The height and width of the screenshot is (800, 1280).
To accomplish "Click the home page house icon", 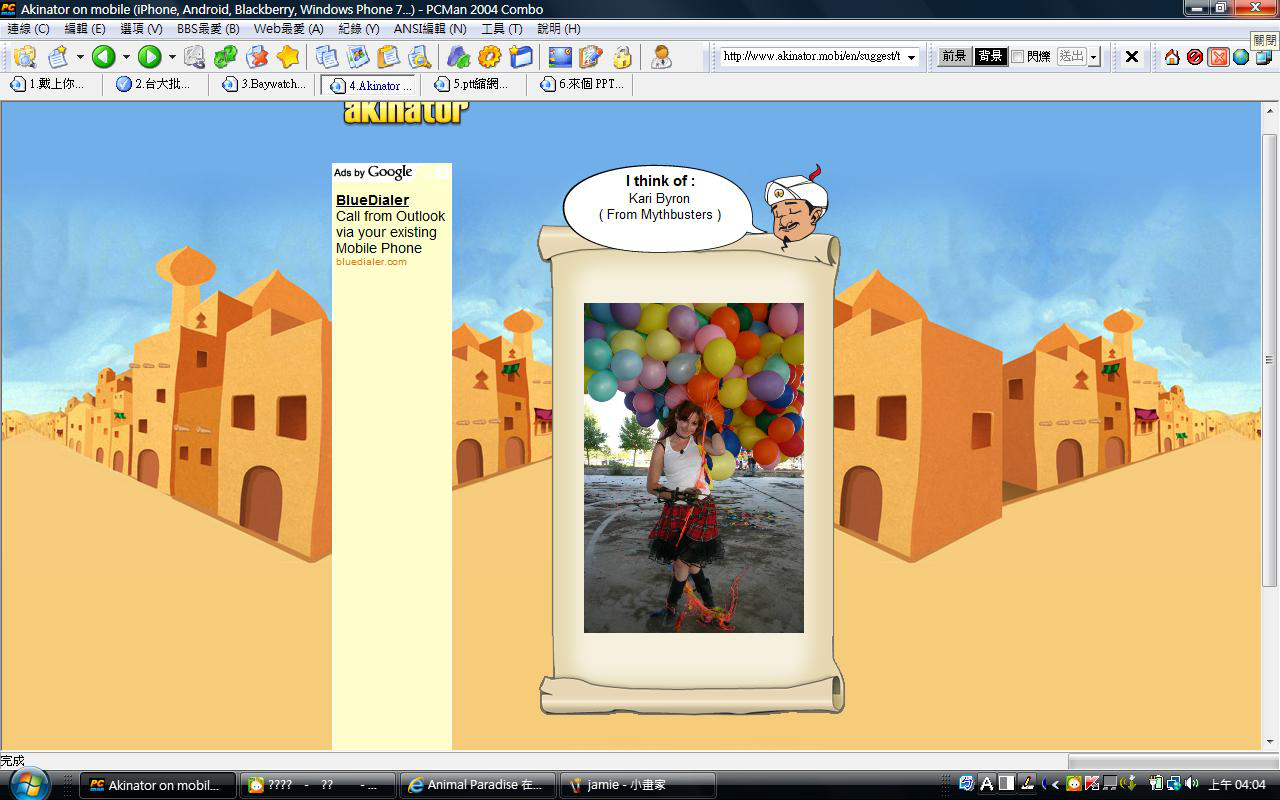I will [x=1172, y=56].
